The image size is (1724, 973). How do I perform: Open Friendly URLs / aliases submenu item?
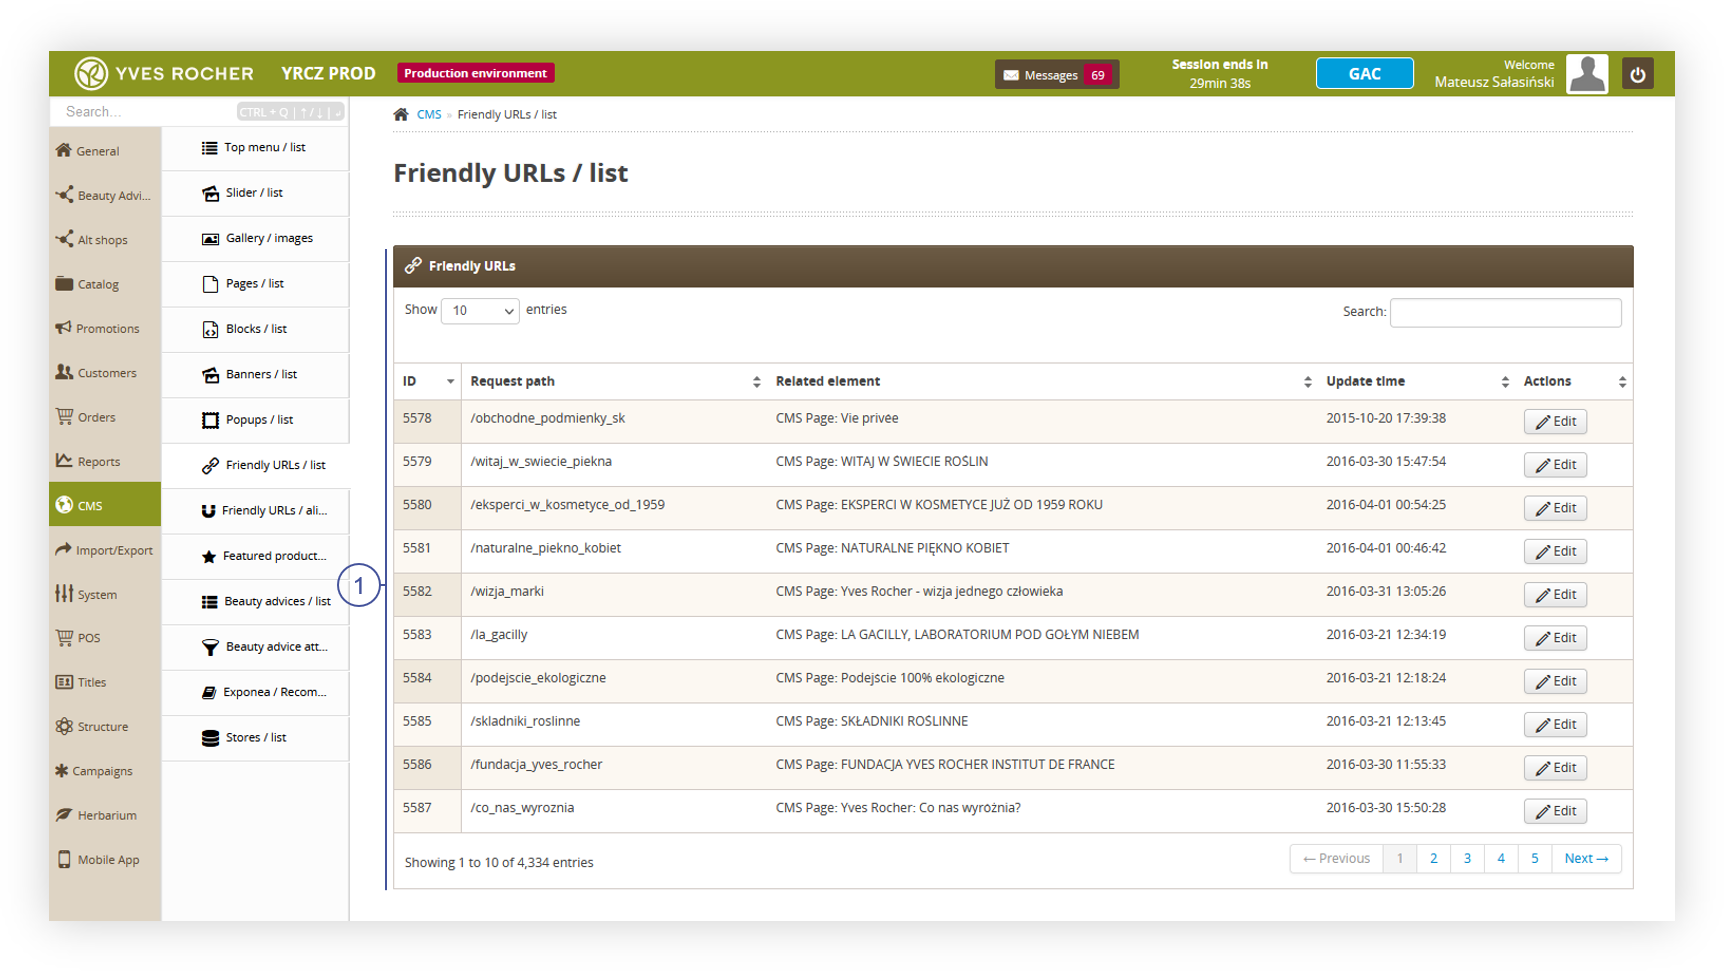click(x=256, y=511)
